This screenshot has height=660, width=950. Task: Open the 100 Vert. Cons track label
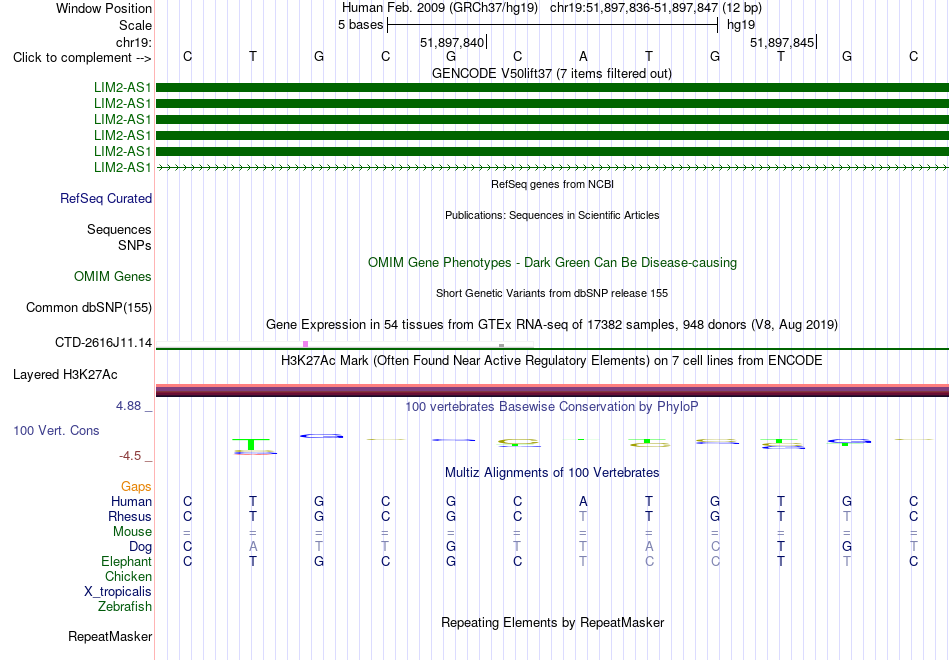tap(56, 430)
